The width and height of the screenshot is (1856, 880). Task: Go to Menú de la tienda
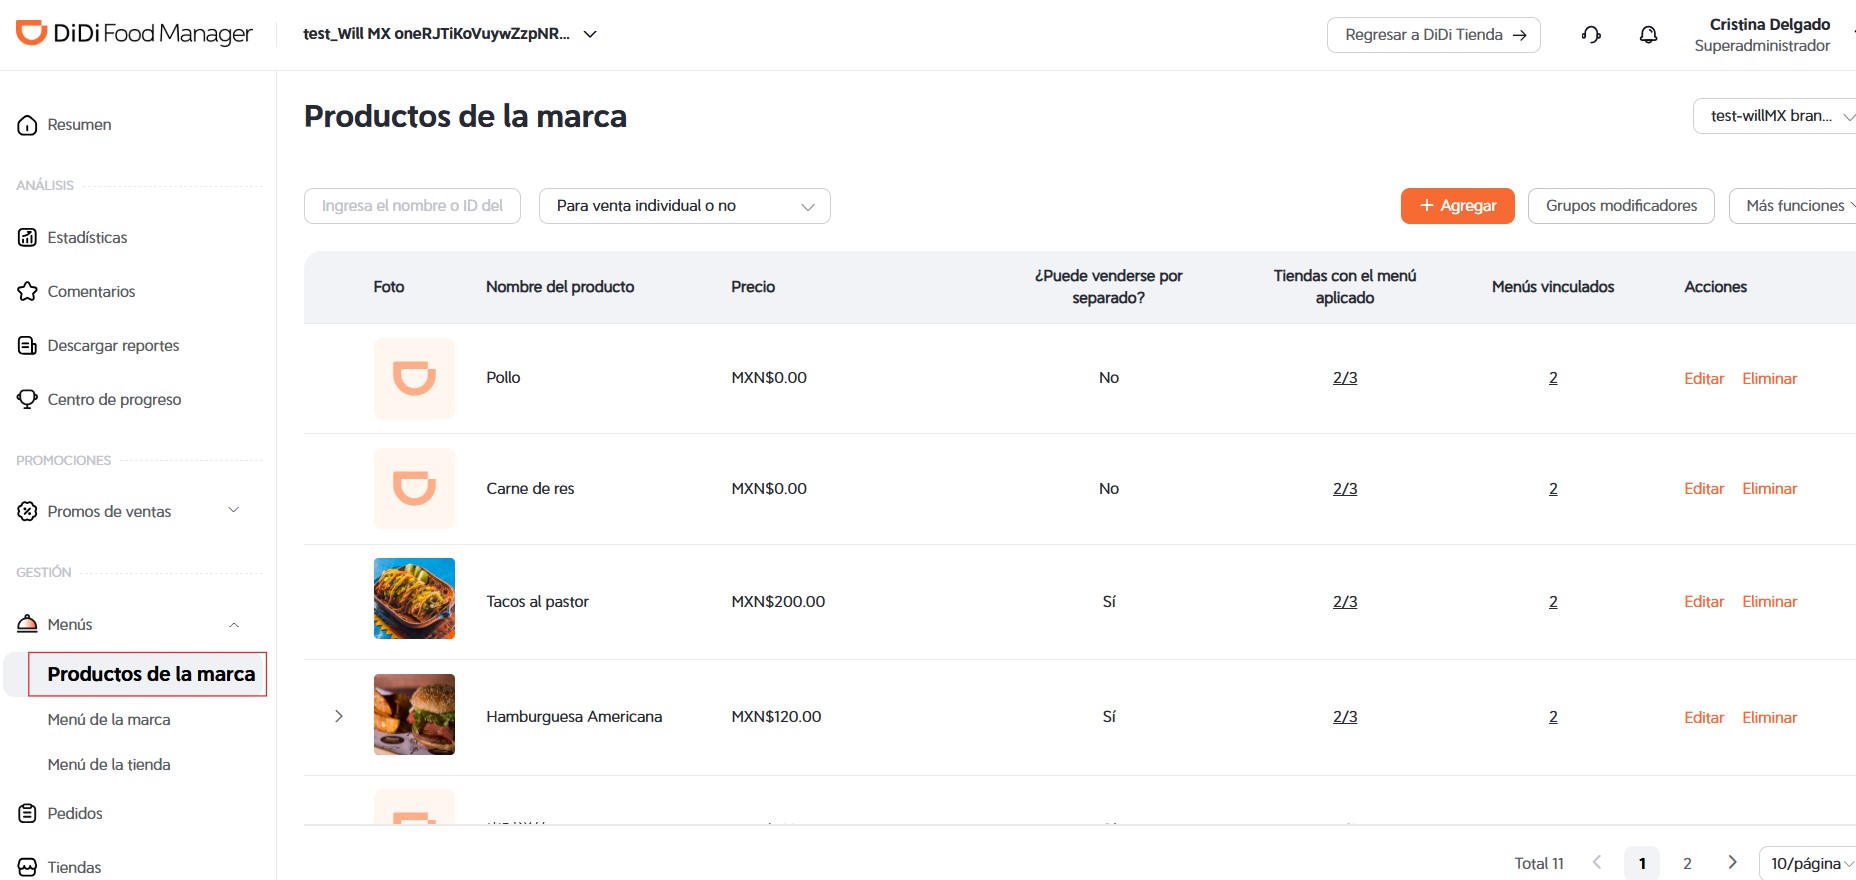(x=109, y=765)
